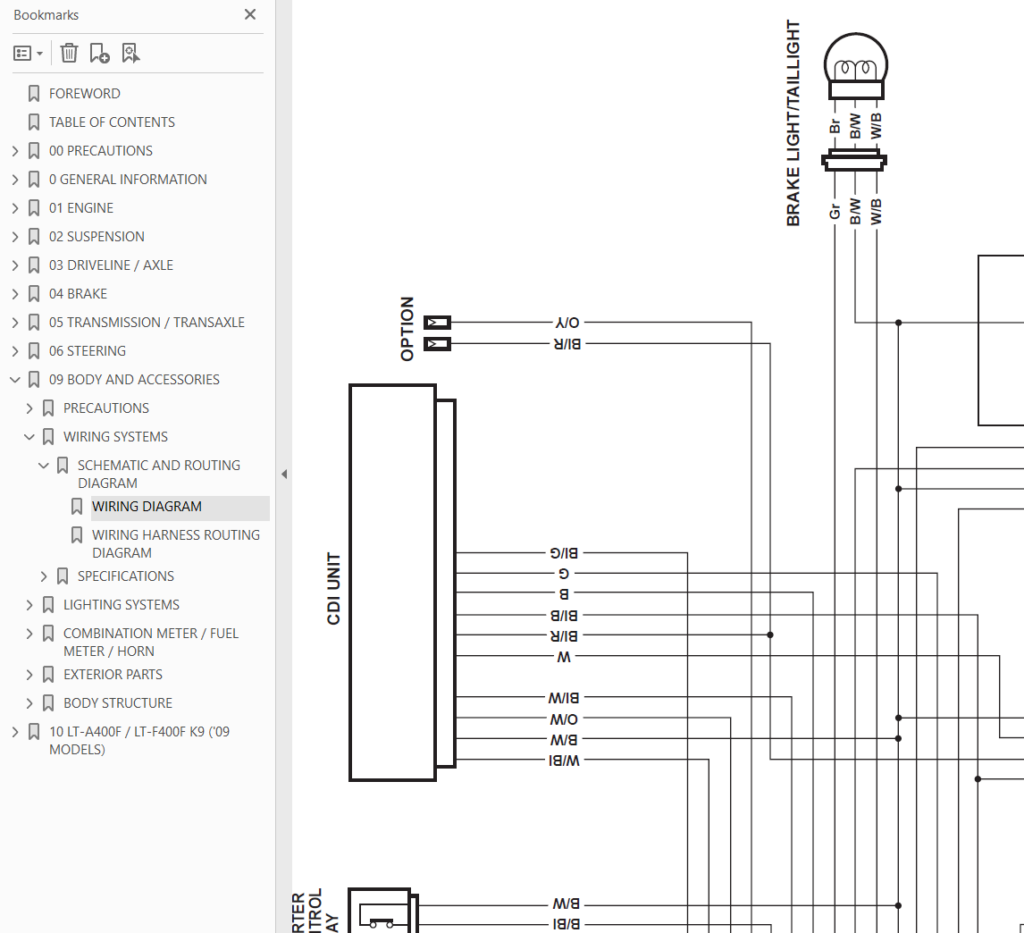Add a new bookmark

pyautogui.click(x=99, y=53)
